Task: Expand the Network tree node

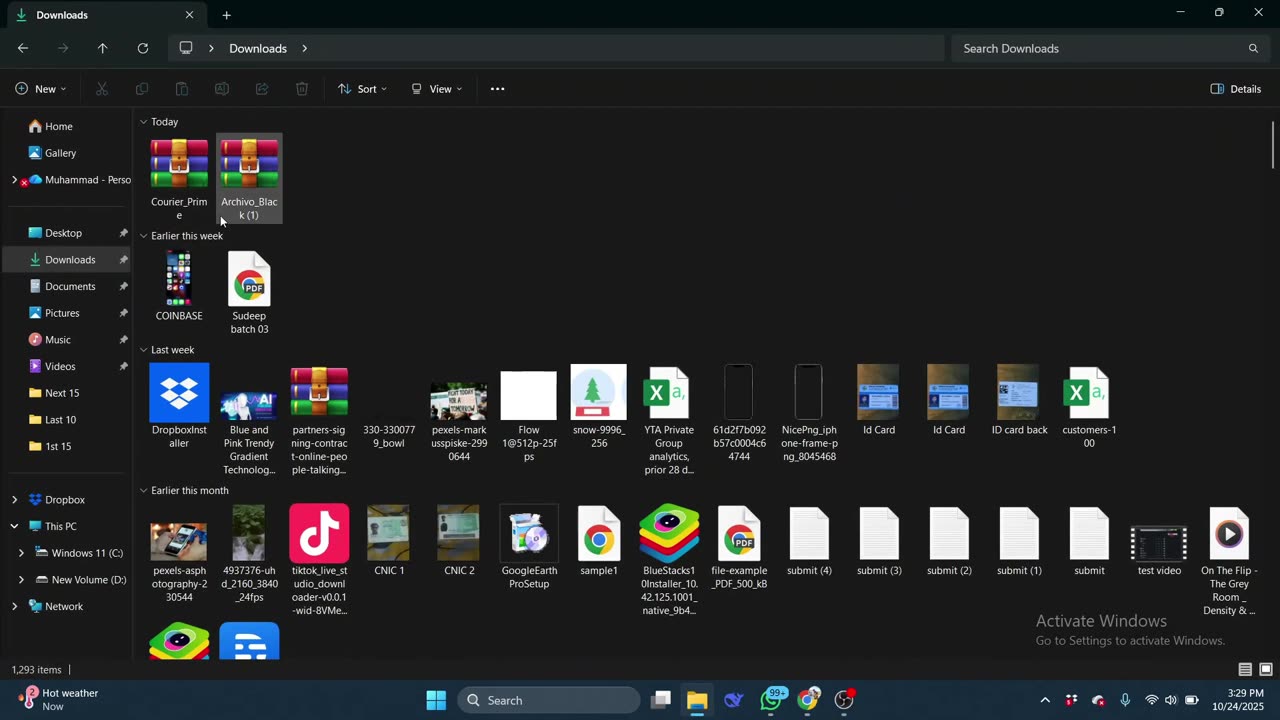Action: pyautogui.click(x=14, y=606)
